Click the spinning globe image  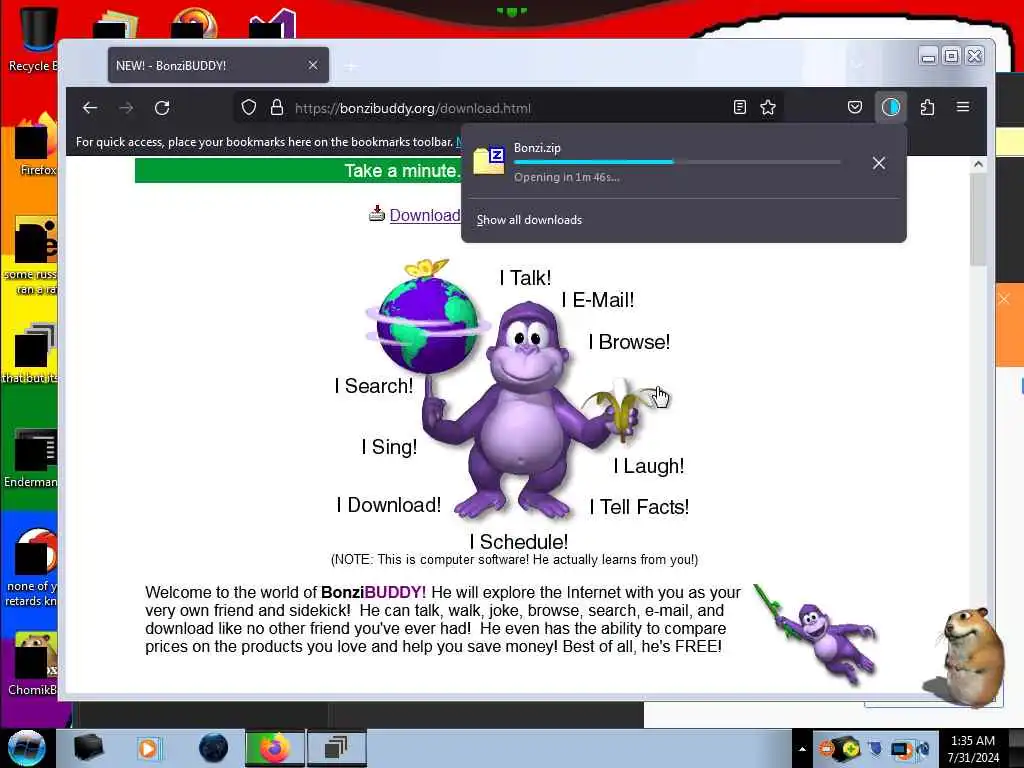coord(428,325)
